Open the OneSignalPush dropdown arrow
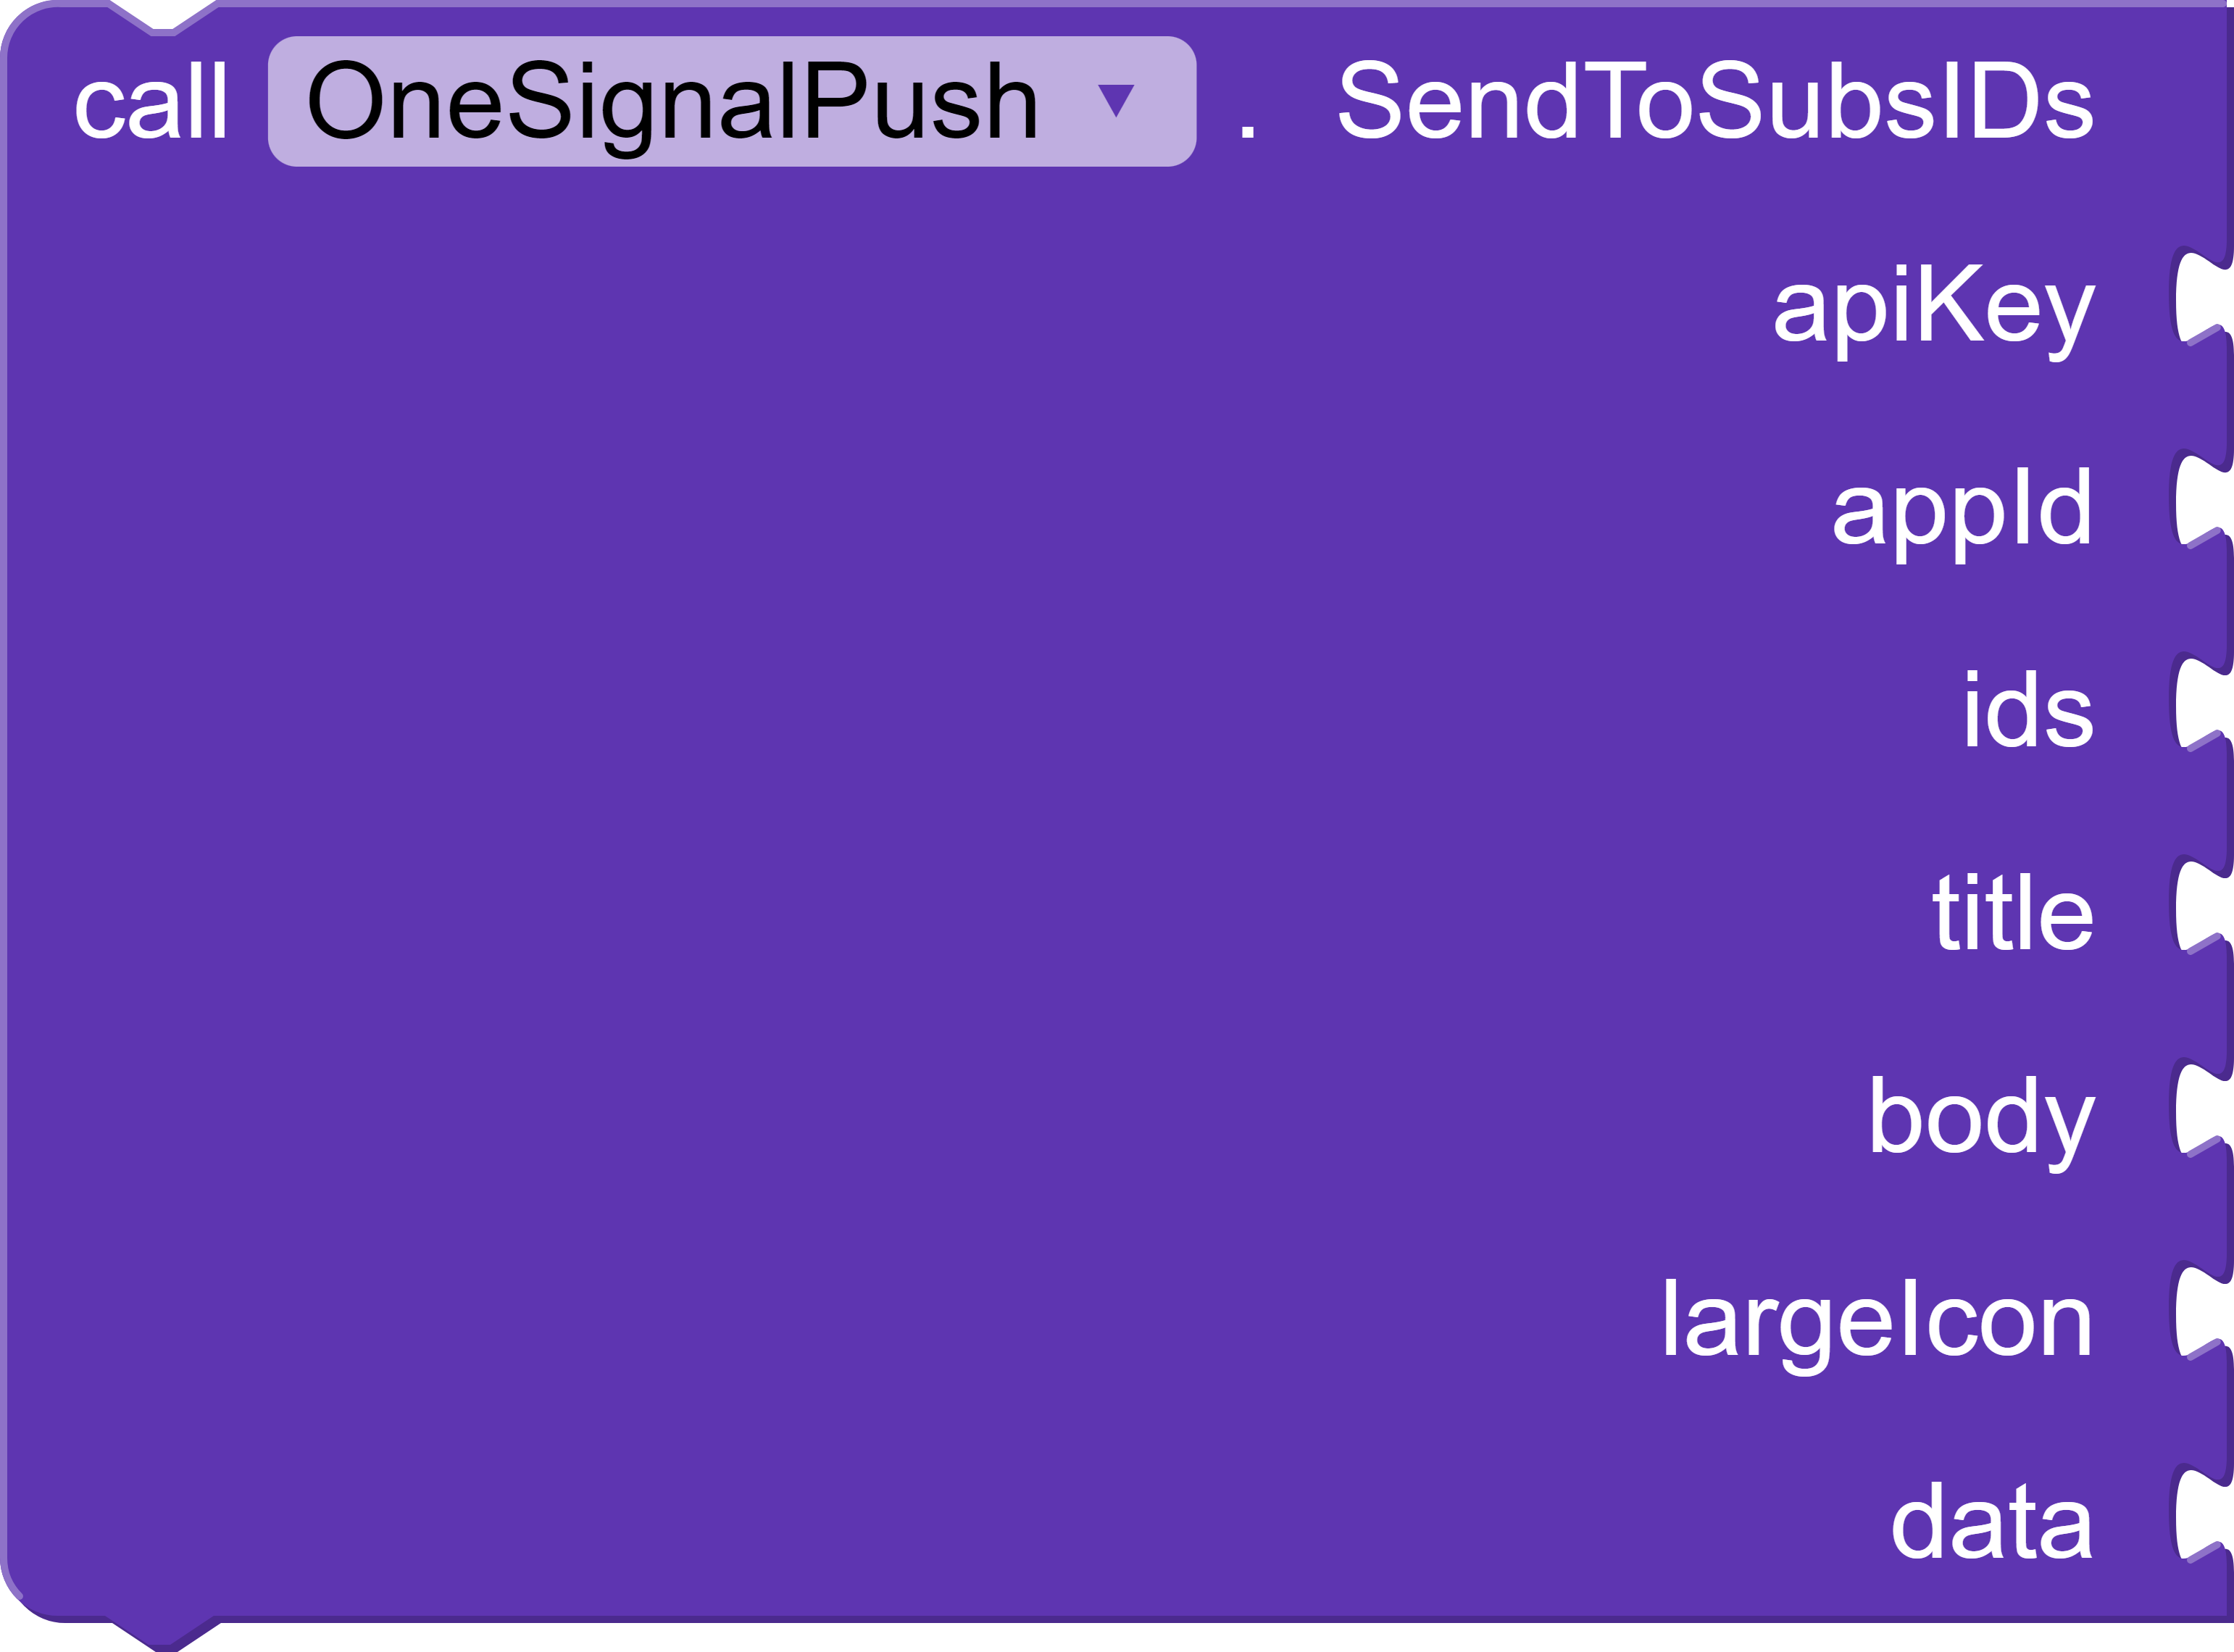 pyautogui.click(x=1115, y=101)
